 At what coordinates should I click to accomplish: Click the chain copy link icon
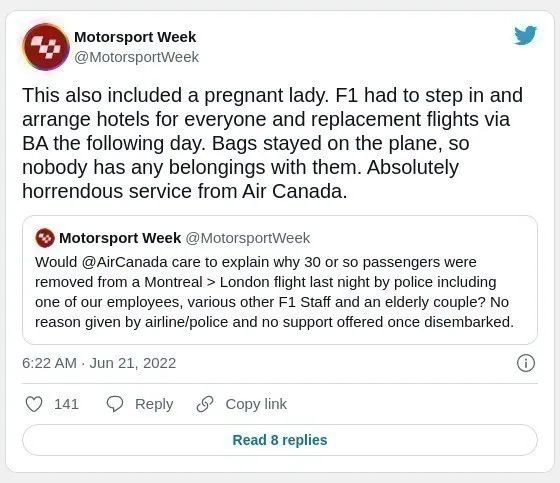click(205, 404)
